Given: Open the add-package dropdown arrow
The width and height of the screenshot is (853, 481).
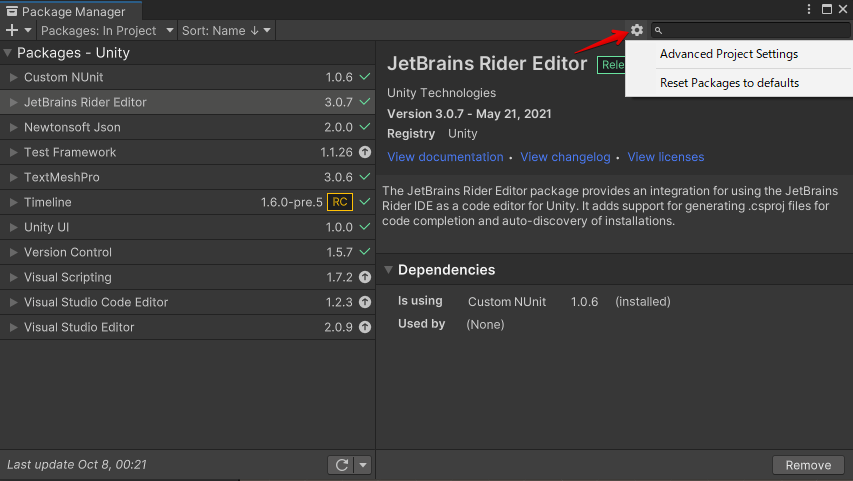Looking at the screenshot, I should point(28,30).
